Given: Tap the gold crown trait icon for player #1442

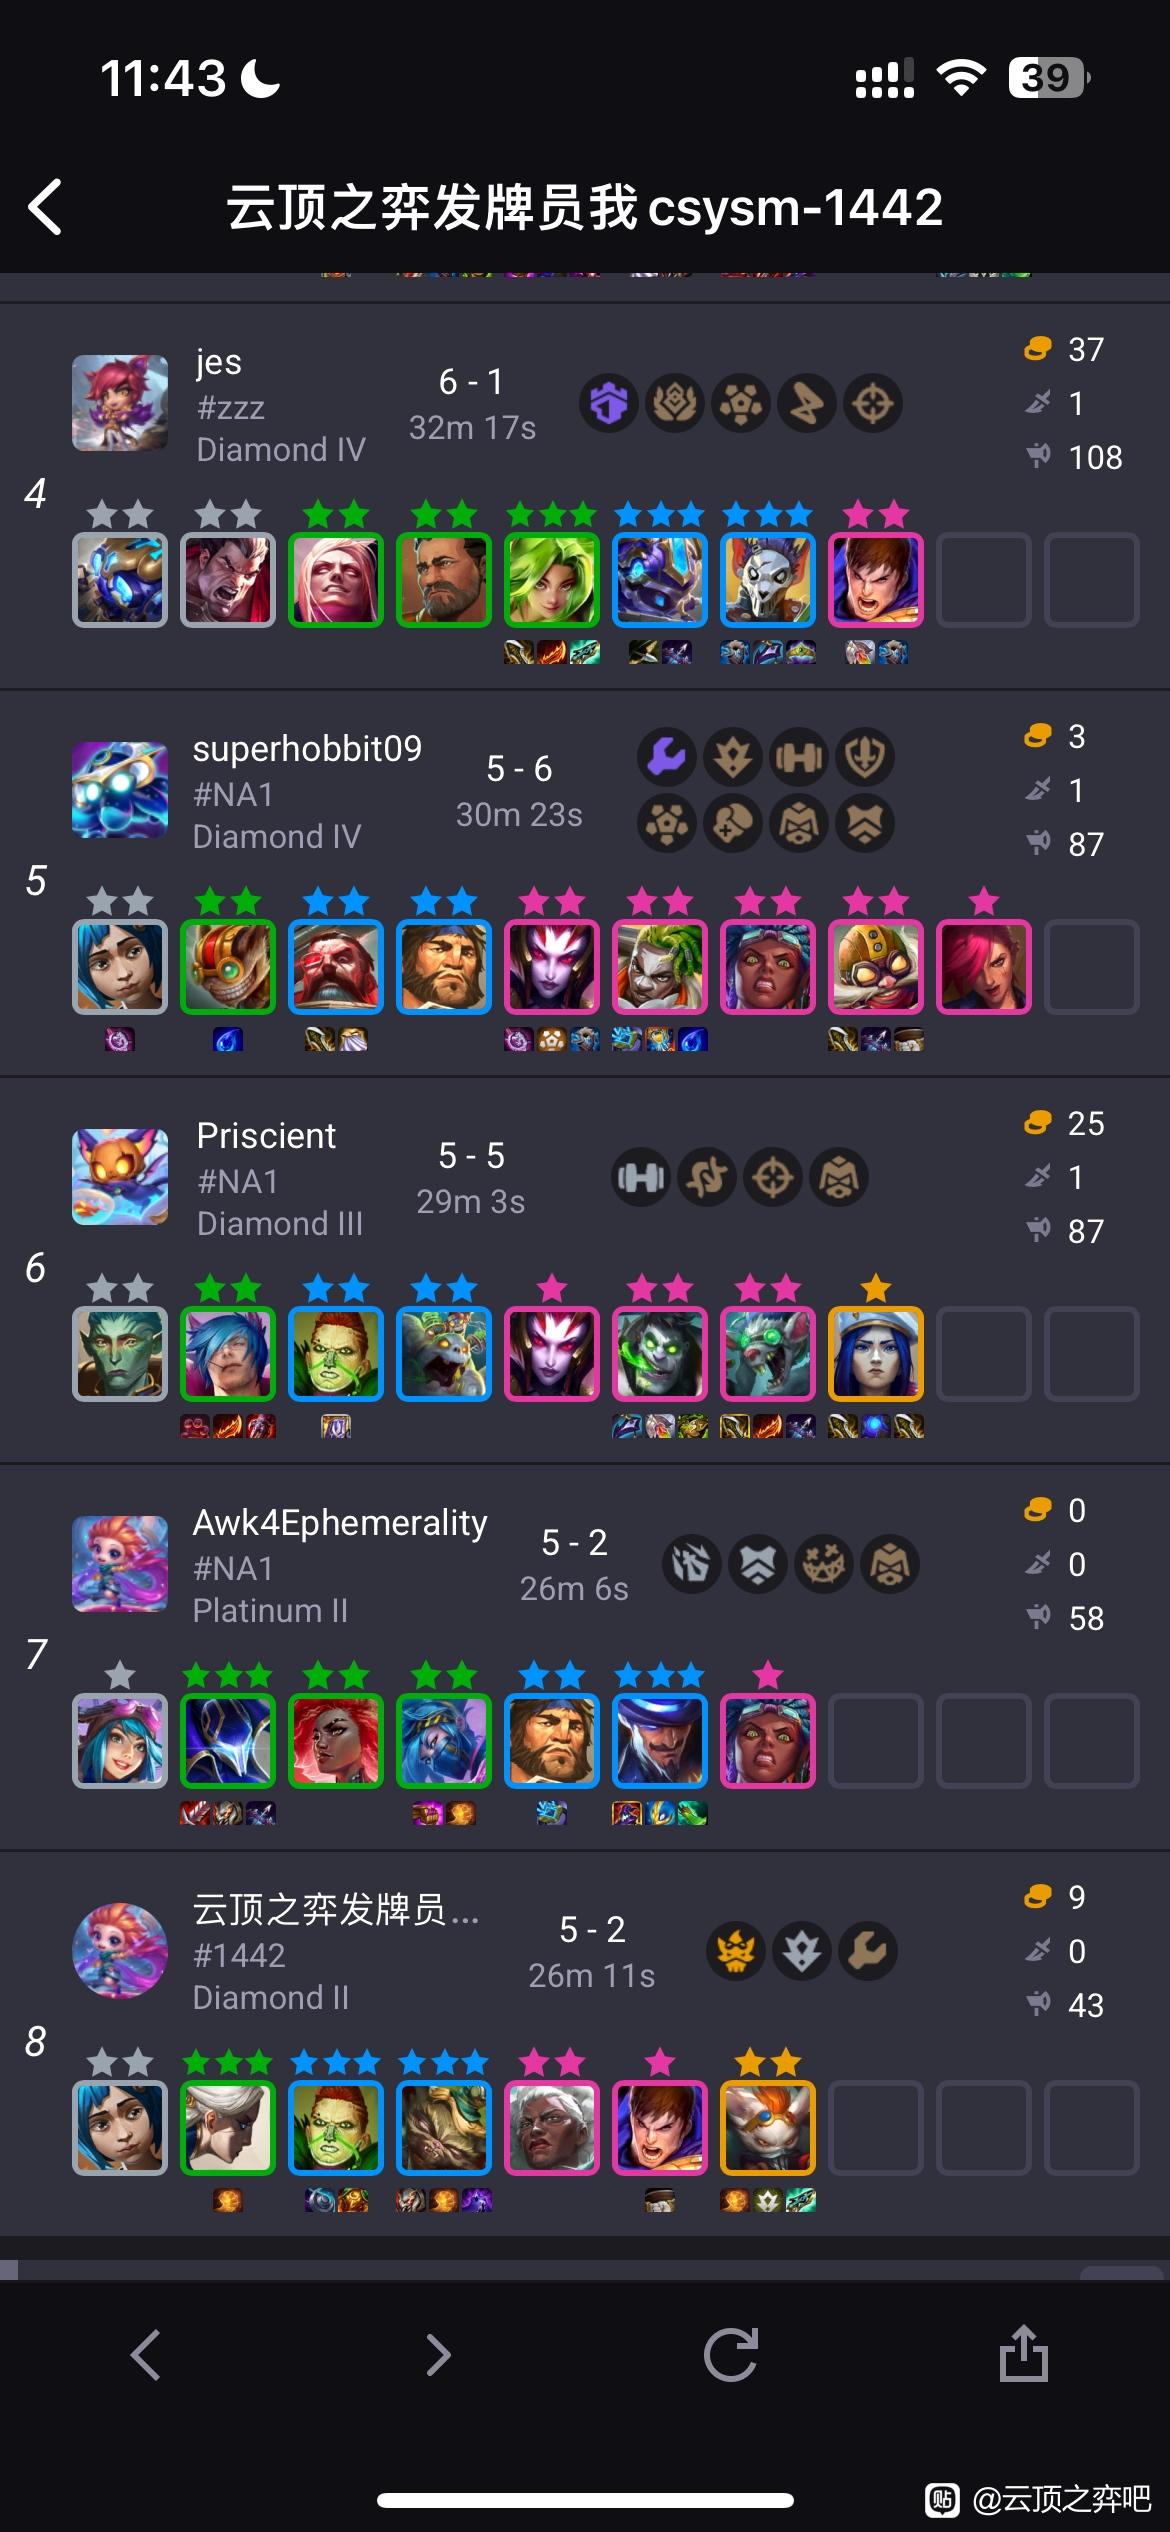Looking at the screenshot, I should tap(736, 1951).
